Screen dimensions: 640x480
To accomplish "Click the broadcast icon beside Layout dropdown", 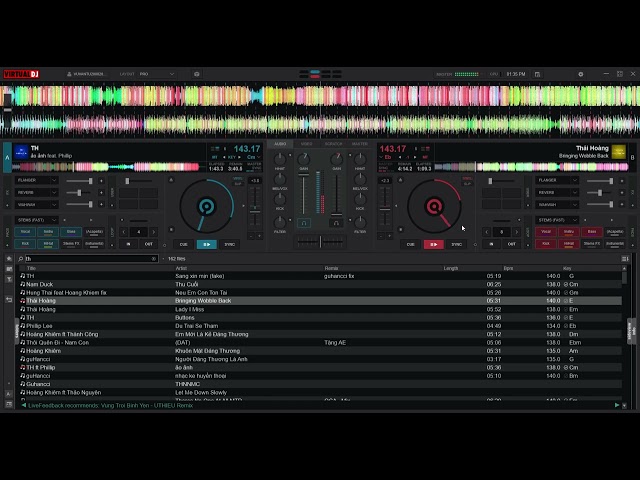I will tap(197, 74).
